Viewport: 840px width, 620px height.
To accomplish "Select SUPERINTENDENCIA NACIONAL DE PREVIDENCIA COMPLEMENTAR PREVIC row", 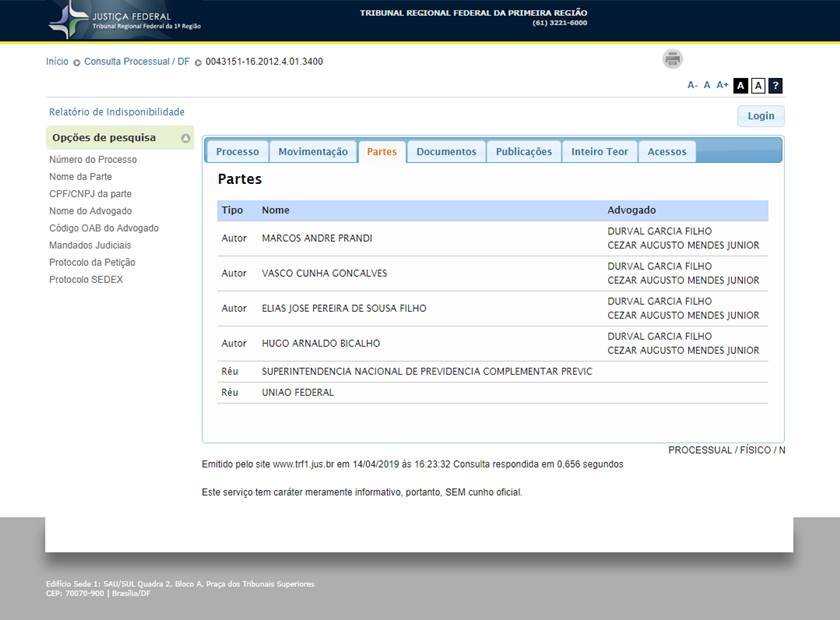I will (492, 371).
